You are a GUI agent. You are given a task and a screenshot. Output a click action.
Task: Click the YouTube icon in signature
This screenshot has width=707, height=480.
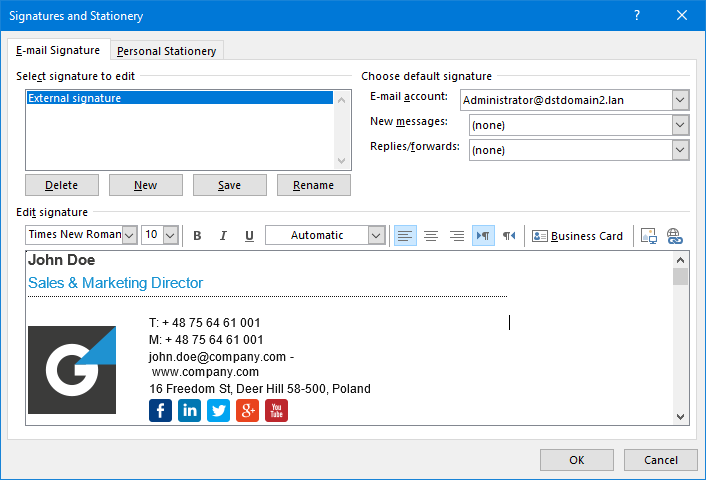click(276, 410)
